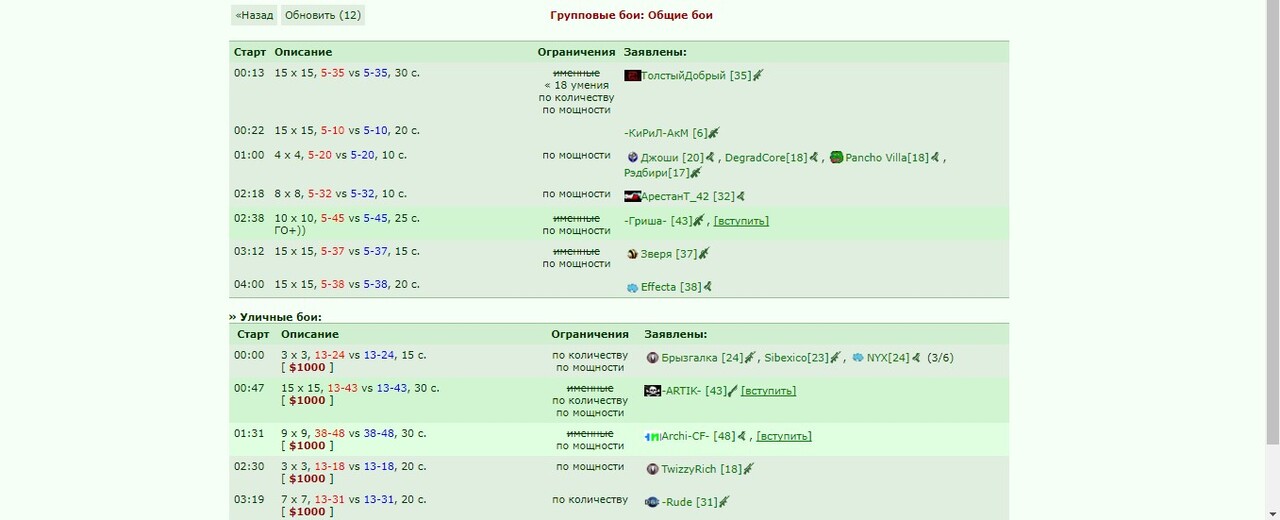1280x520 pixels.
Task: Click the blue clan icon before NYX[24]
Action: point(858,357)
